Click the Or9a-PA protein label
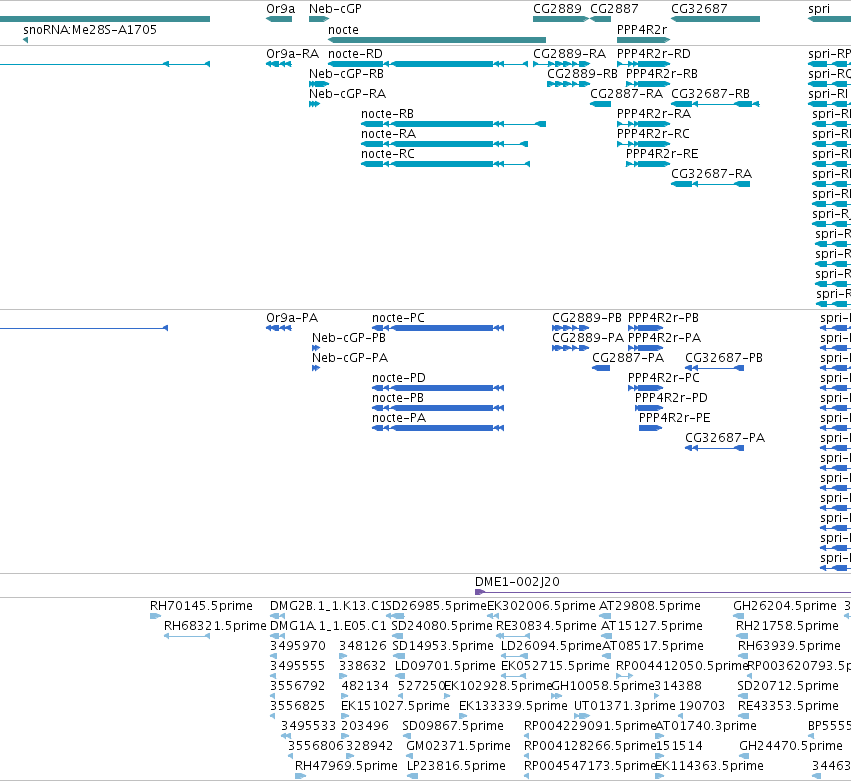 click(x=292, y=318)
